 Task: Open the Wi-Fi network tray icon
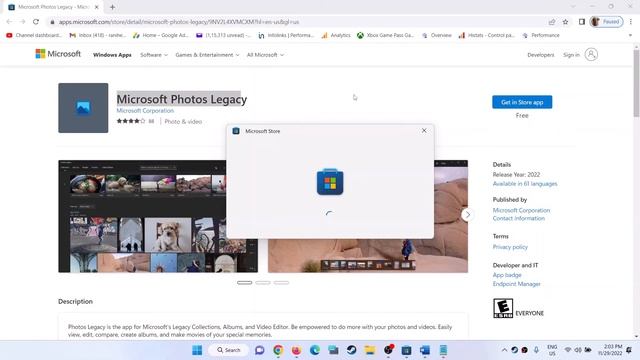tap(568, 350)
